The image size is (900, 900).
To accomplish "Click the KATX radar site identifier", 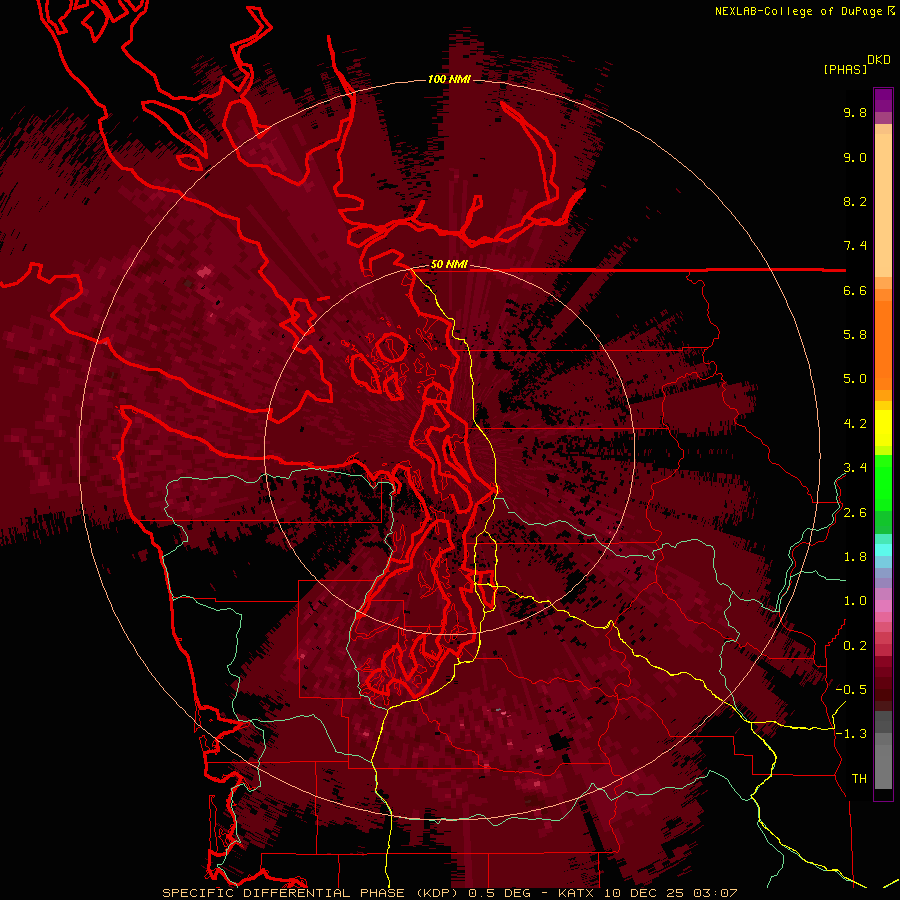I will (x=576, y=893).
